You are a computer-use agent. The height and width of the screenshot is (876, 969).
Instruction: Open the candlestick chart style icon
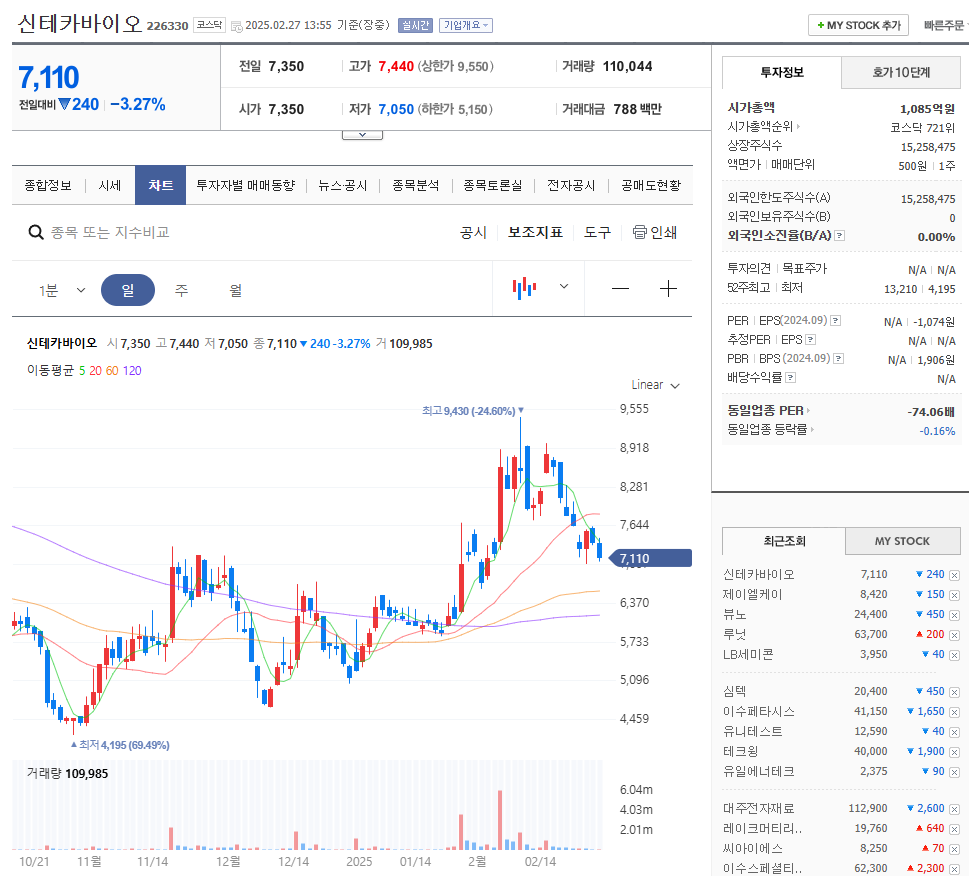coord(524,287)
